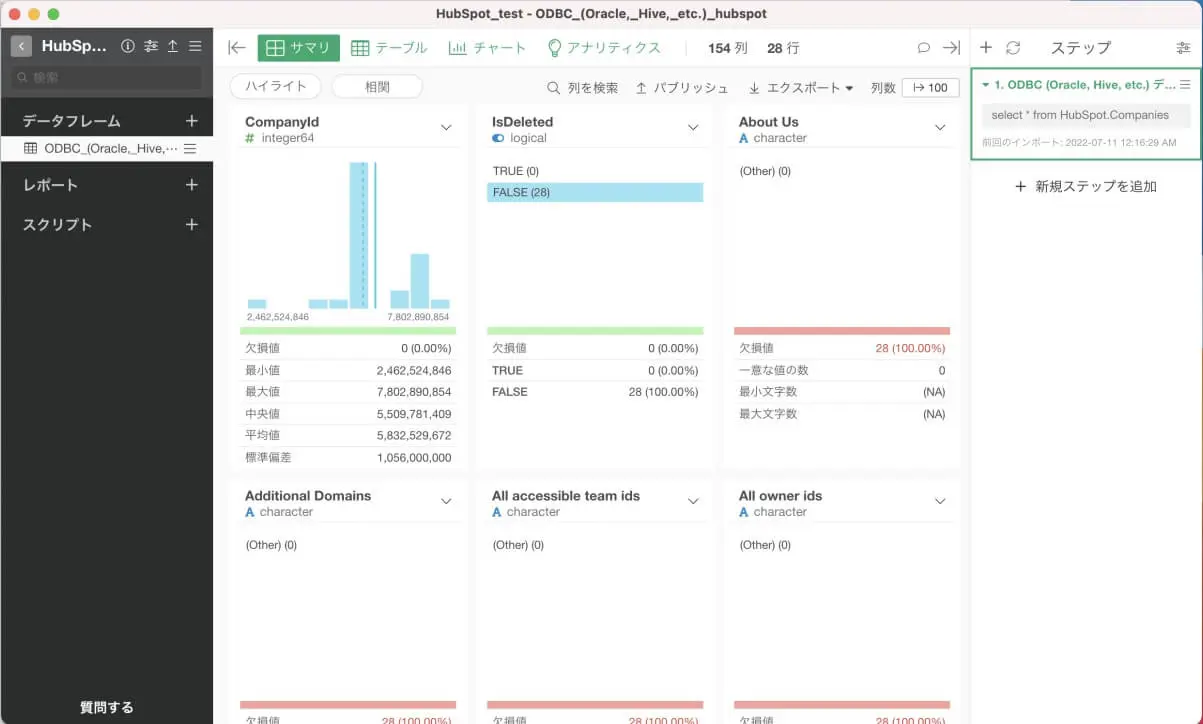Toggle the 相関 pill button
This screenshot has width=1203, height=724.
pyautogui.click(x=377, y=87)
